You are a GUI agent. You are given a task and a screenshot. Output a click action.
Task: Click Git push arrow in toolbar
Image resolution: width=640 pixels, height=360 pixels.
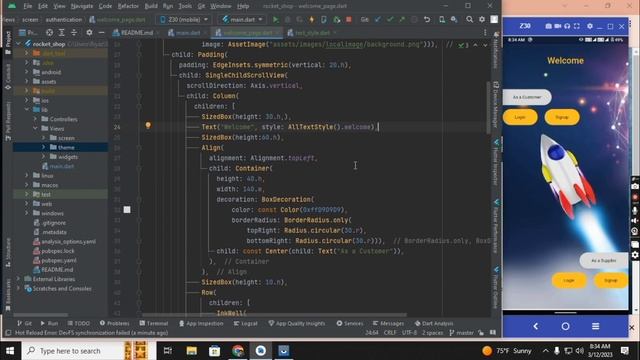[402, 19]
